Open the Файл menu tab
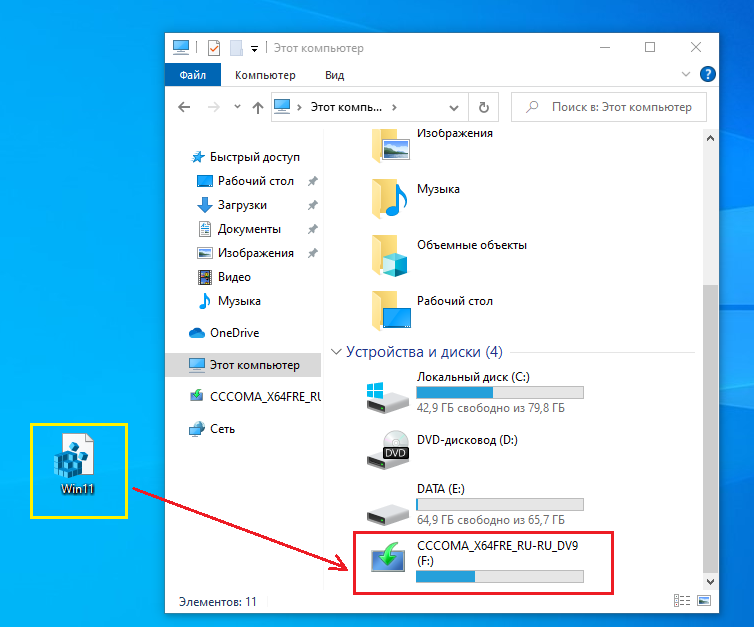This screenshot has height=627, width=754. 193,75
